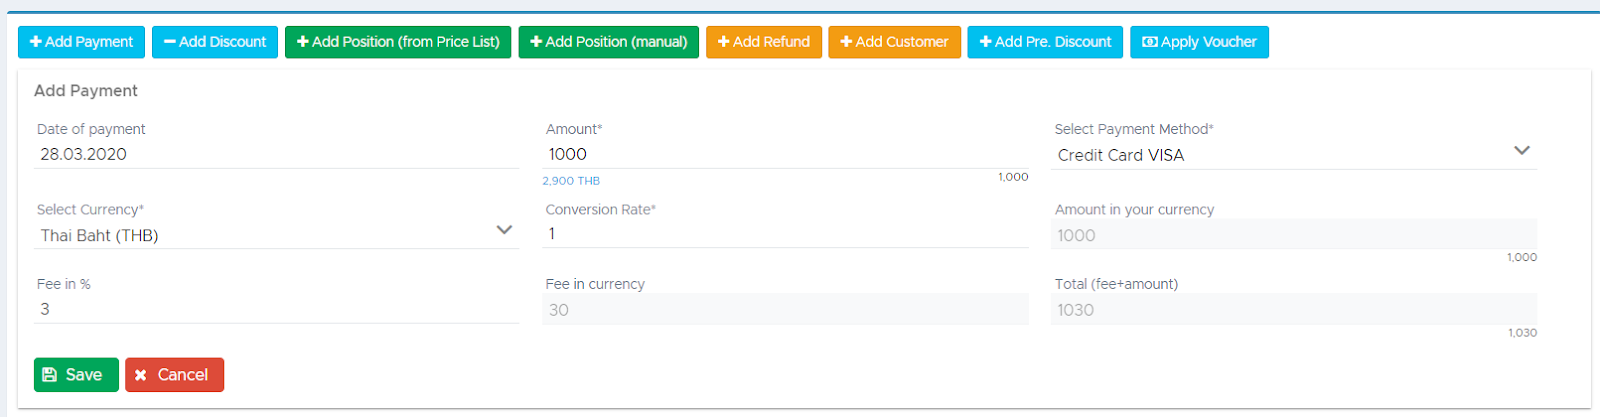The image size is (1600, 417).
Task: Click plus icon on Add Position (manual)
Action: pyautogui.click(x=536, y=42)
